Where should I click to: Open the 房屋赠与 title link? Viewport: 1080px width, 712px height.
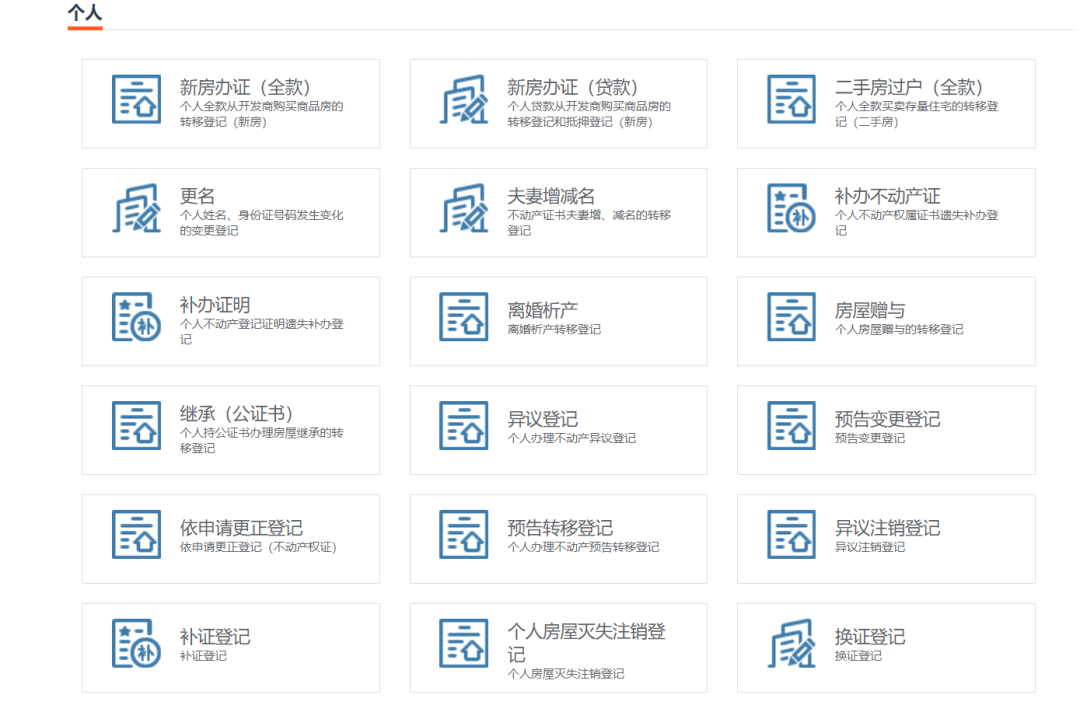[x=870, y=310]
